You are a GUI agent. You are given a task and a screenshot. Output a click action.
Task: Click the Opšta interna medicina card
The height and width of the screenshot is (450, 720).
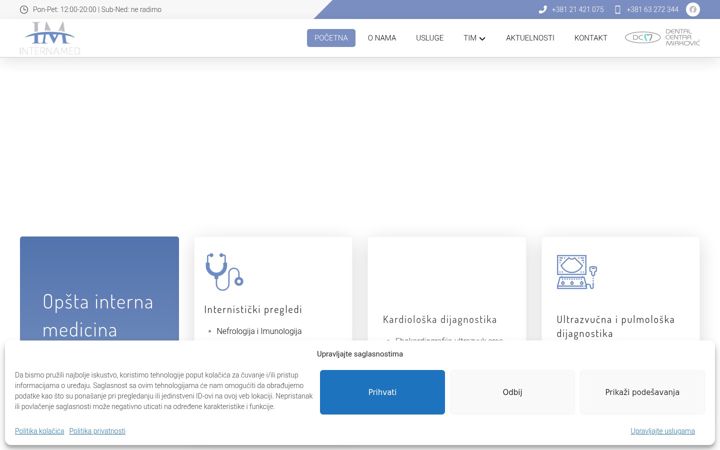[99, 288]
